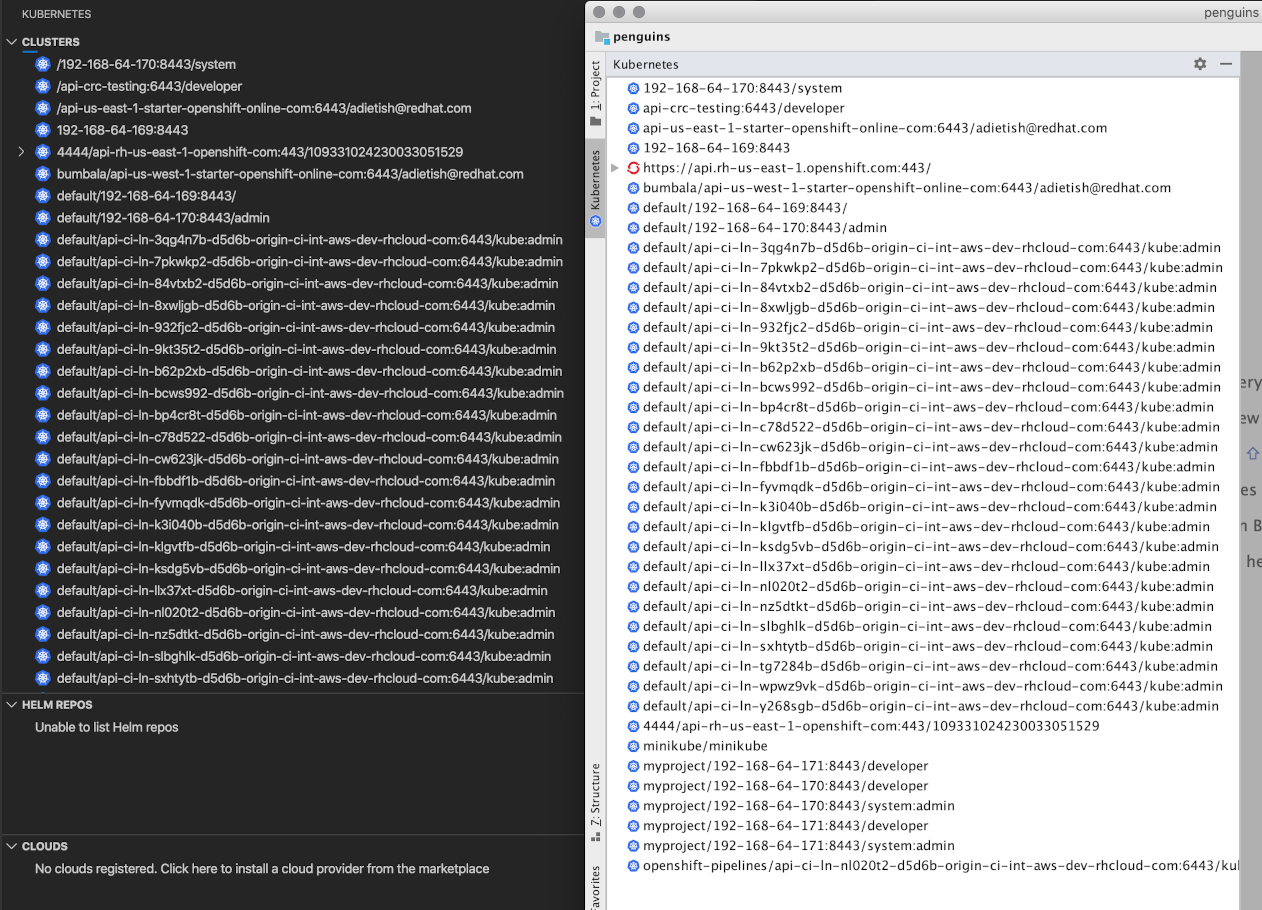This screenshot has height=910, width=1262.
Task: Click the icon beside api-ci-ln-tg7284b in the IntelliJ panel
Action: (633, 666)
